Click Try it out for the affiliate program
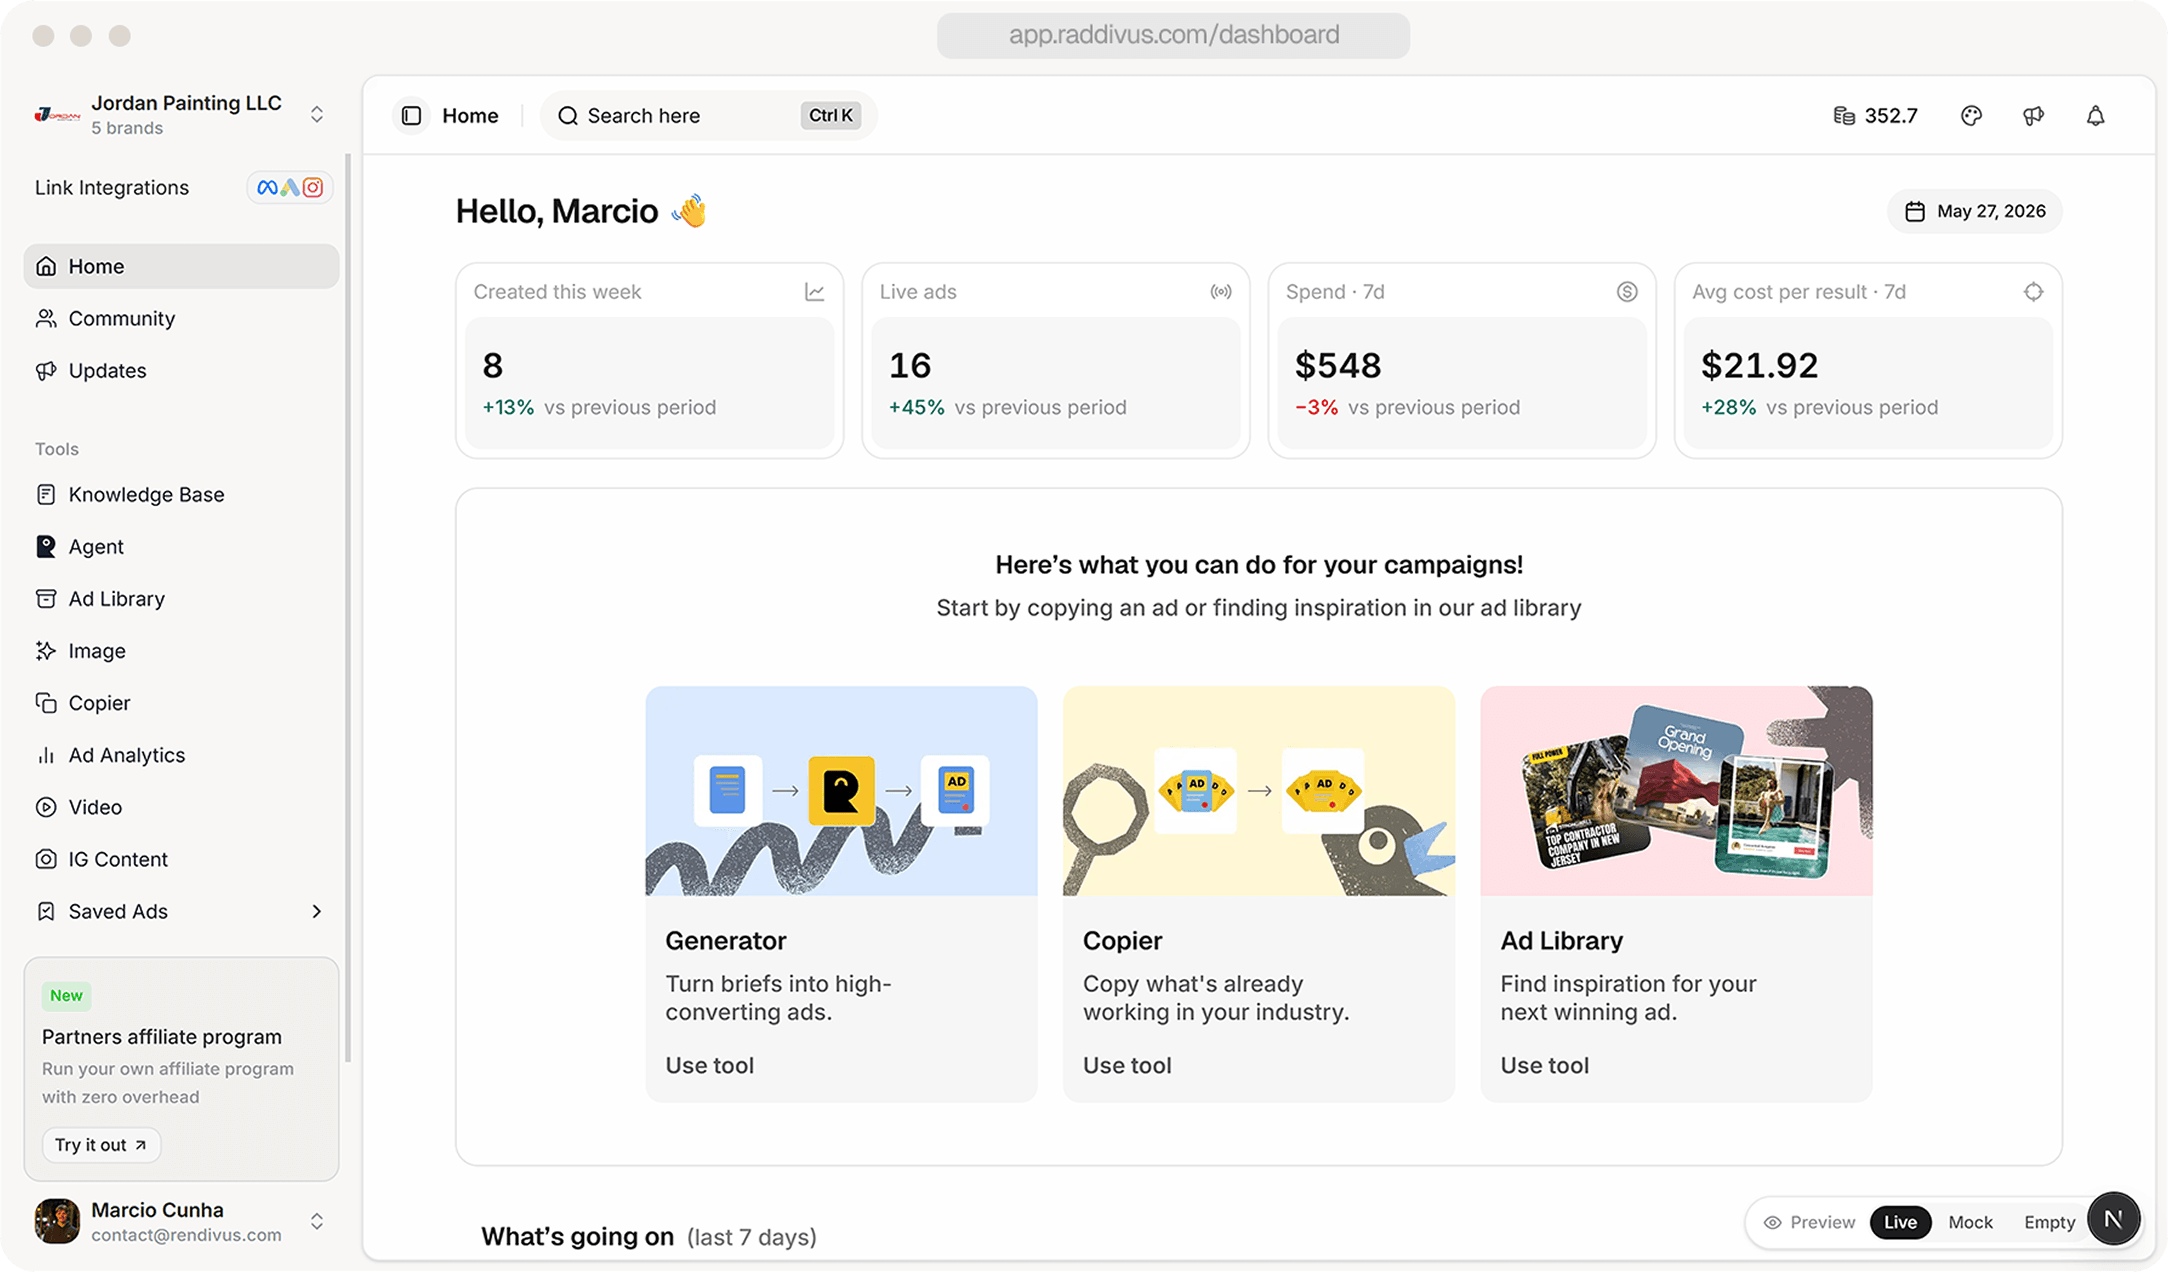This screenshot has height=1272, width=2168. [101, 1145]
